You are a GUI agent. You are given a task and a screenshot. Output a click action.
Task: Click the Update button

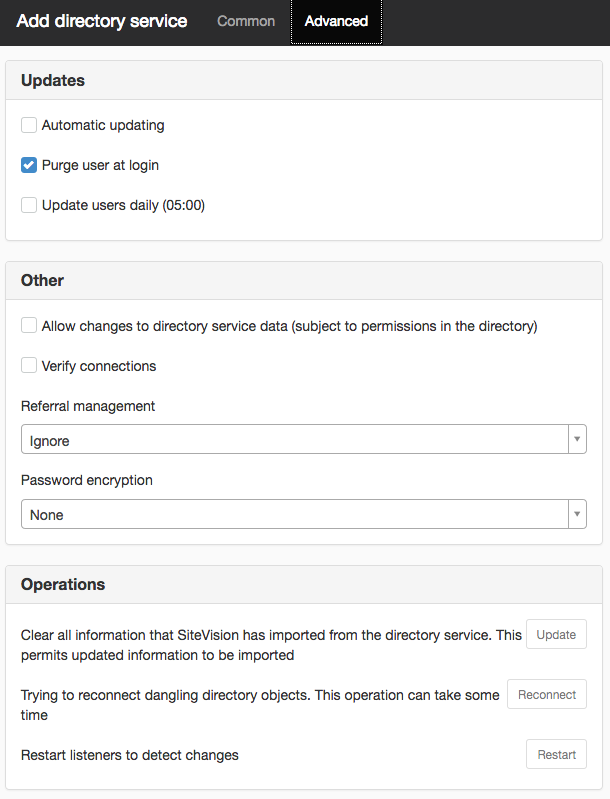click(x=556, y=634)
